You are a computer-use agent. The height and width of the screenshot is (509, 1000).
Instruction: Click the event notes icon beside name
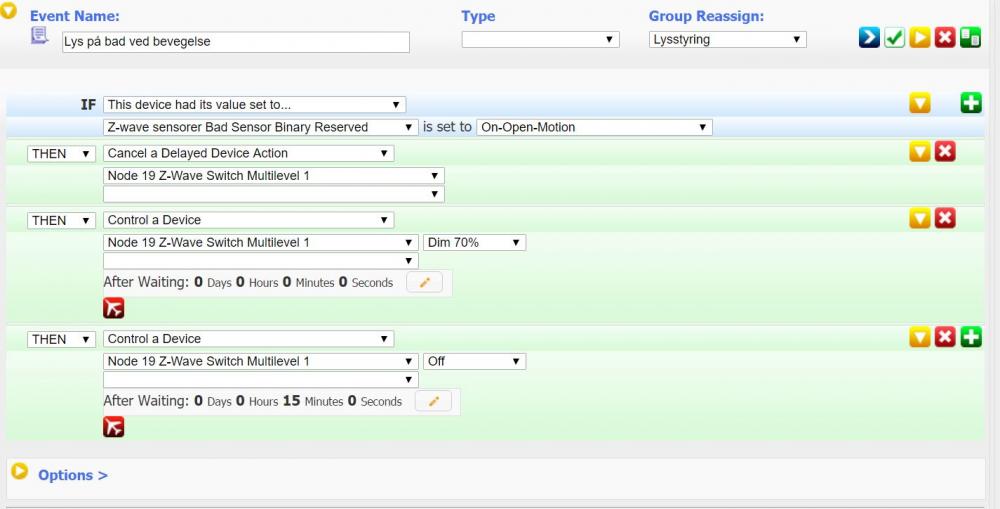coord(40,36)
